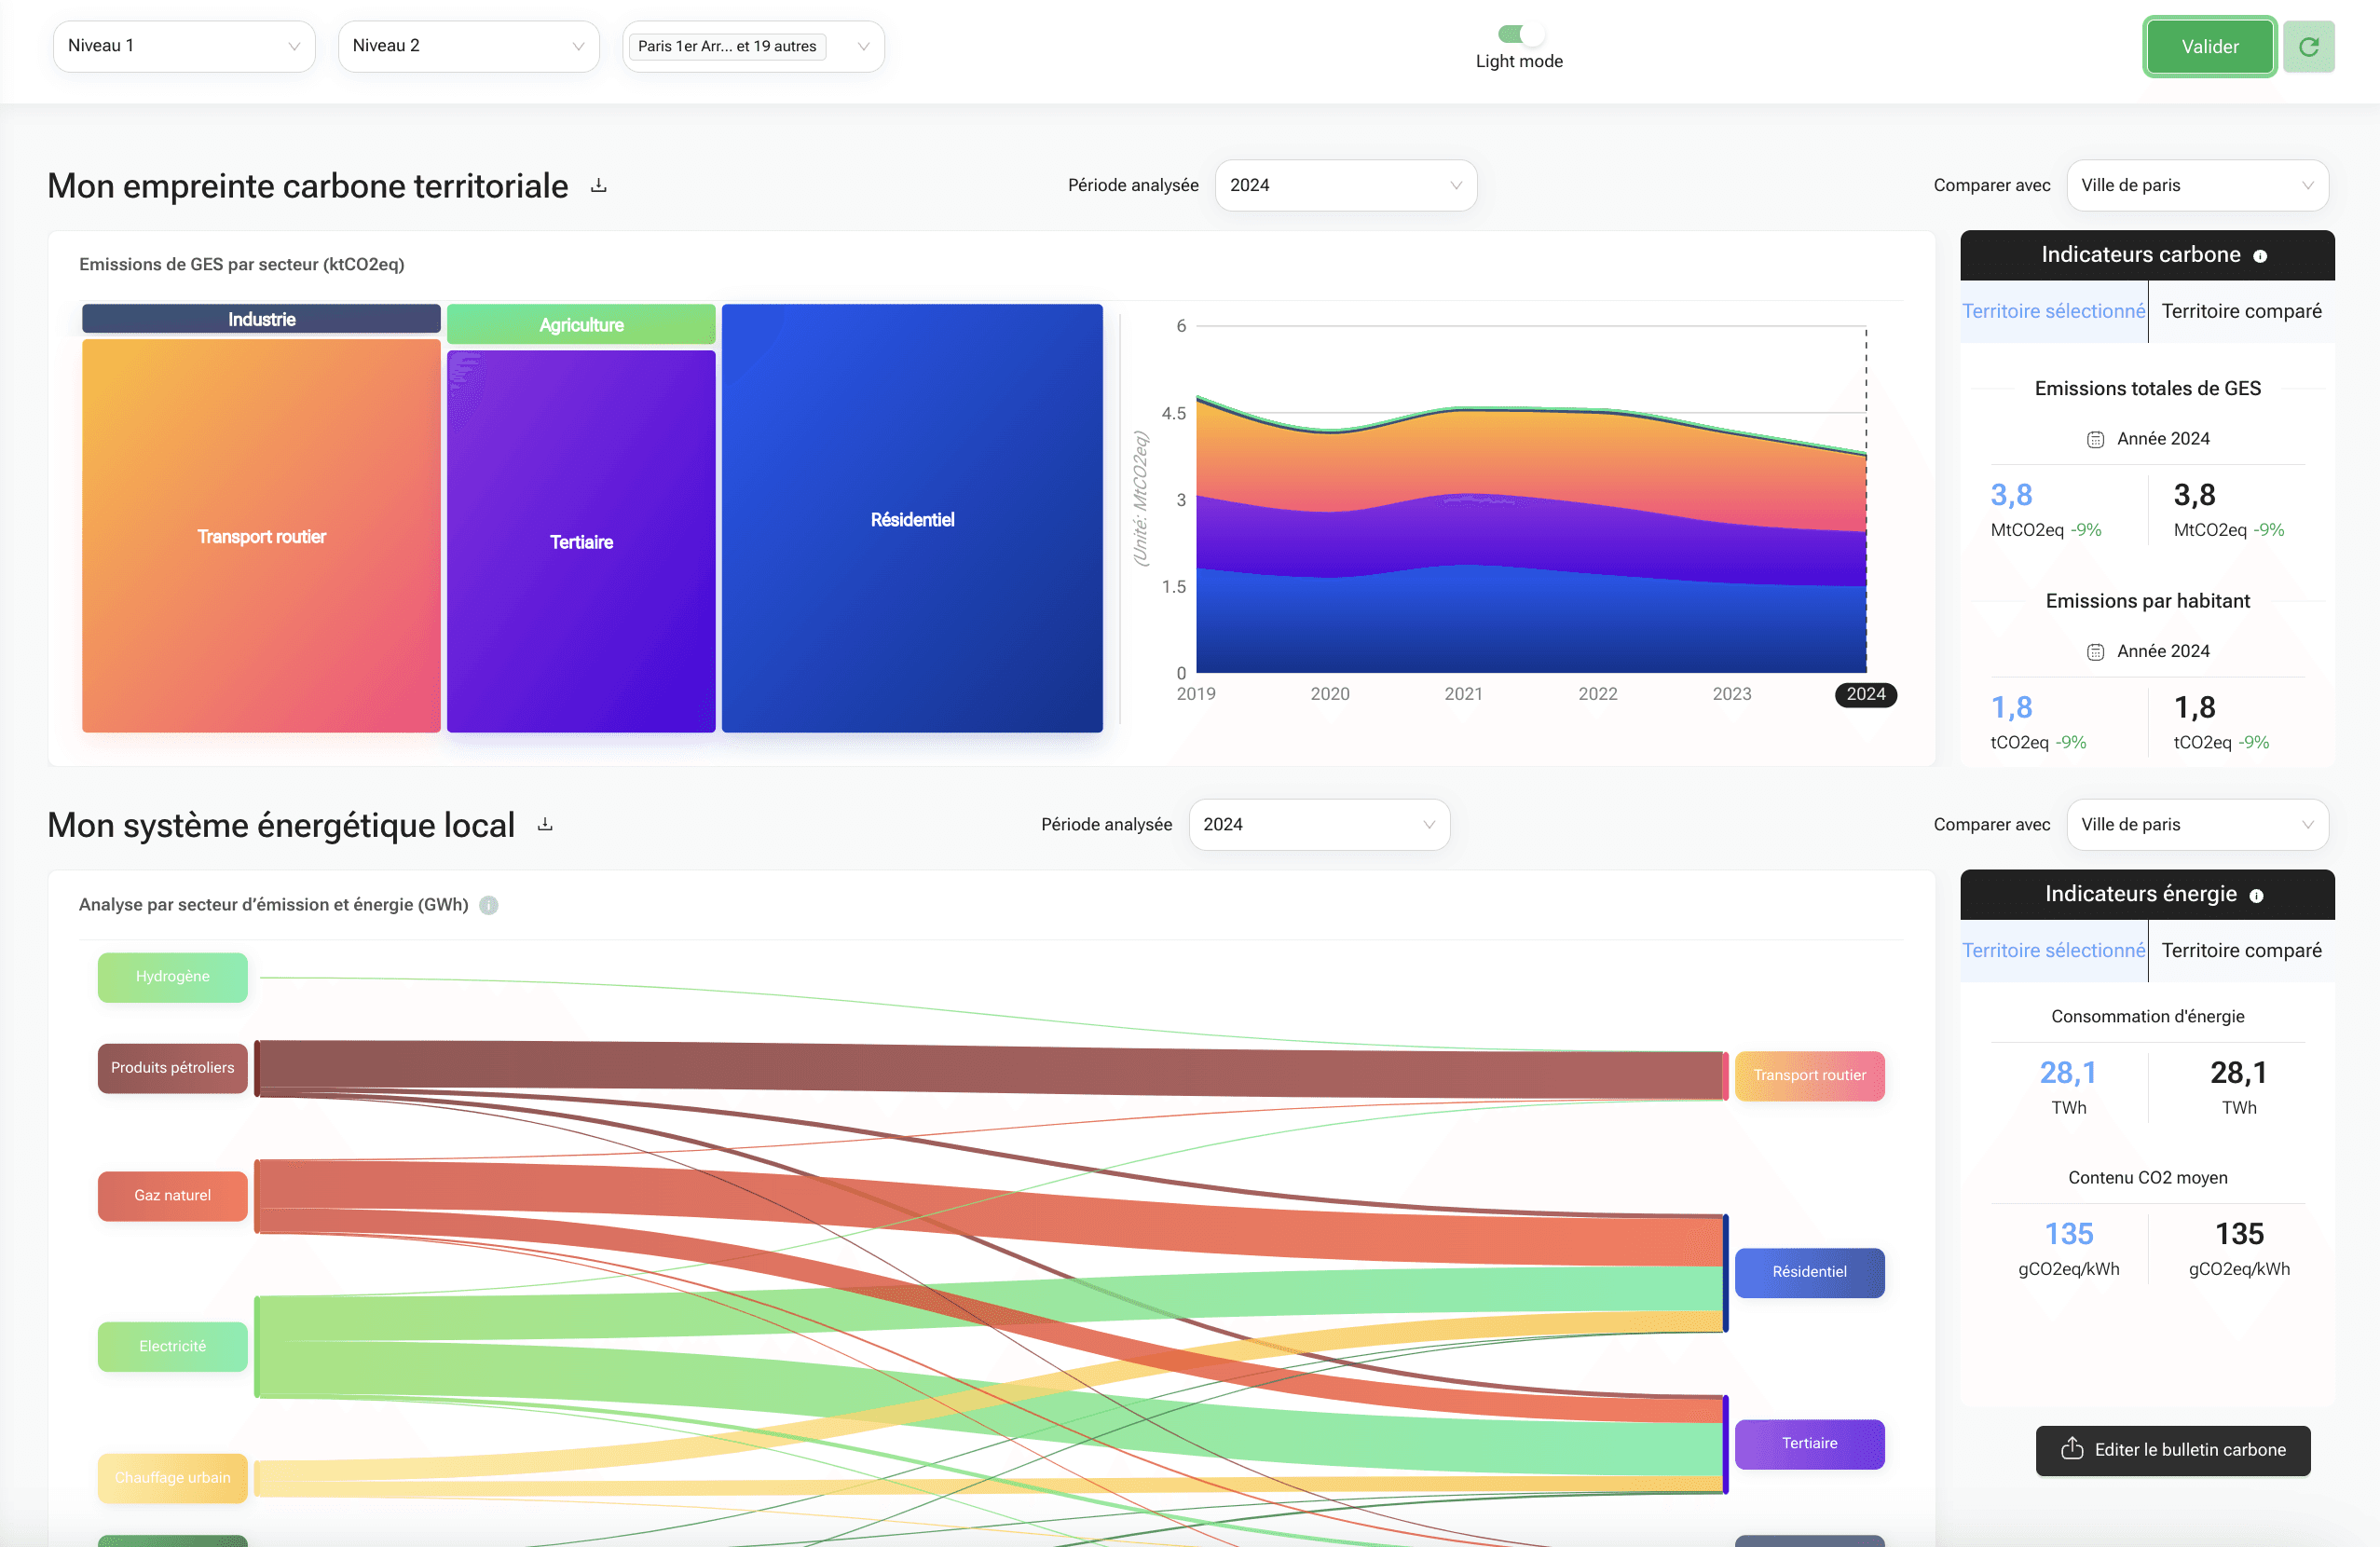Open the Niveau 2 dropdown
This screenshot has height=1547, width=2380.
[x=468, y=46]
